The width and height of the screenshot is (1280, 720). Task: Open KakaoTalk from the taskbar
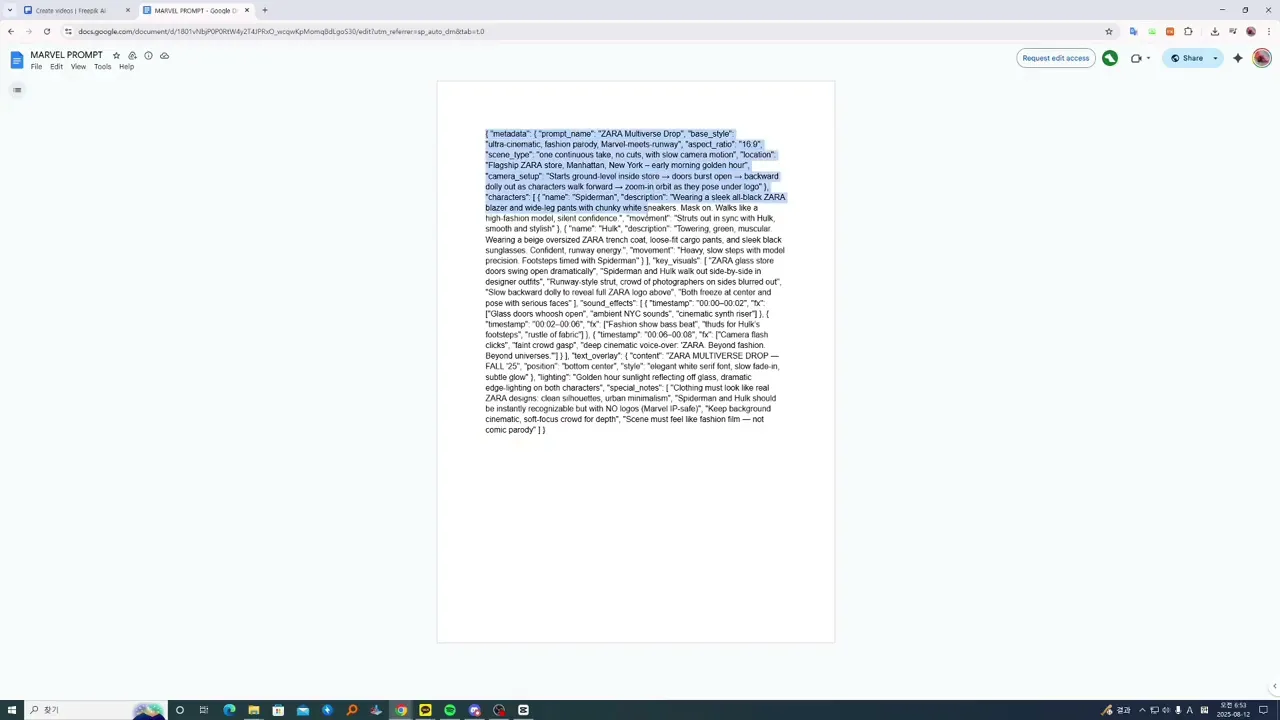tap(425, 710)
